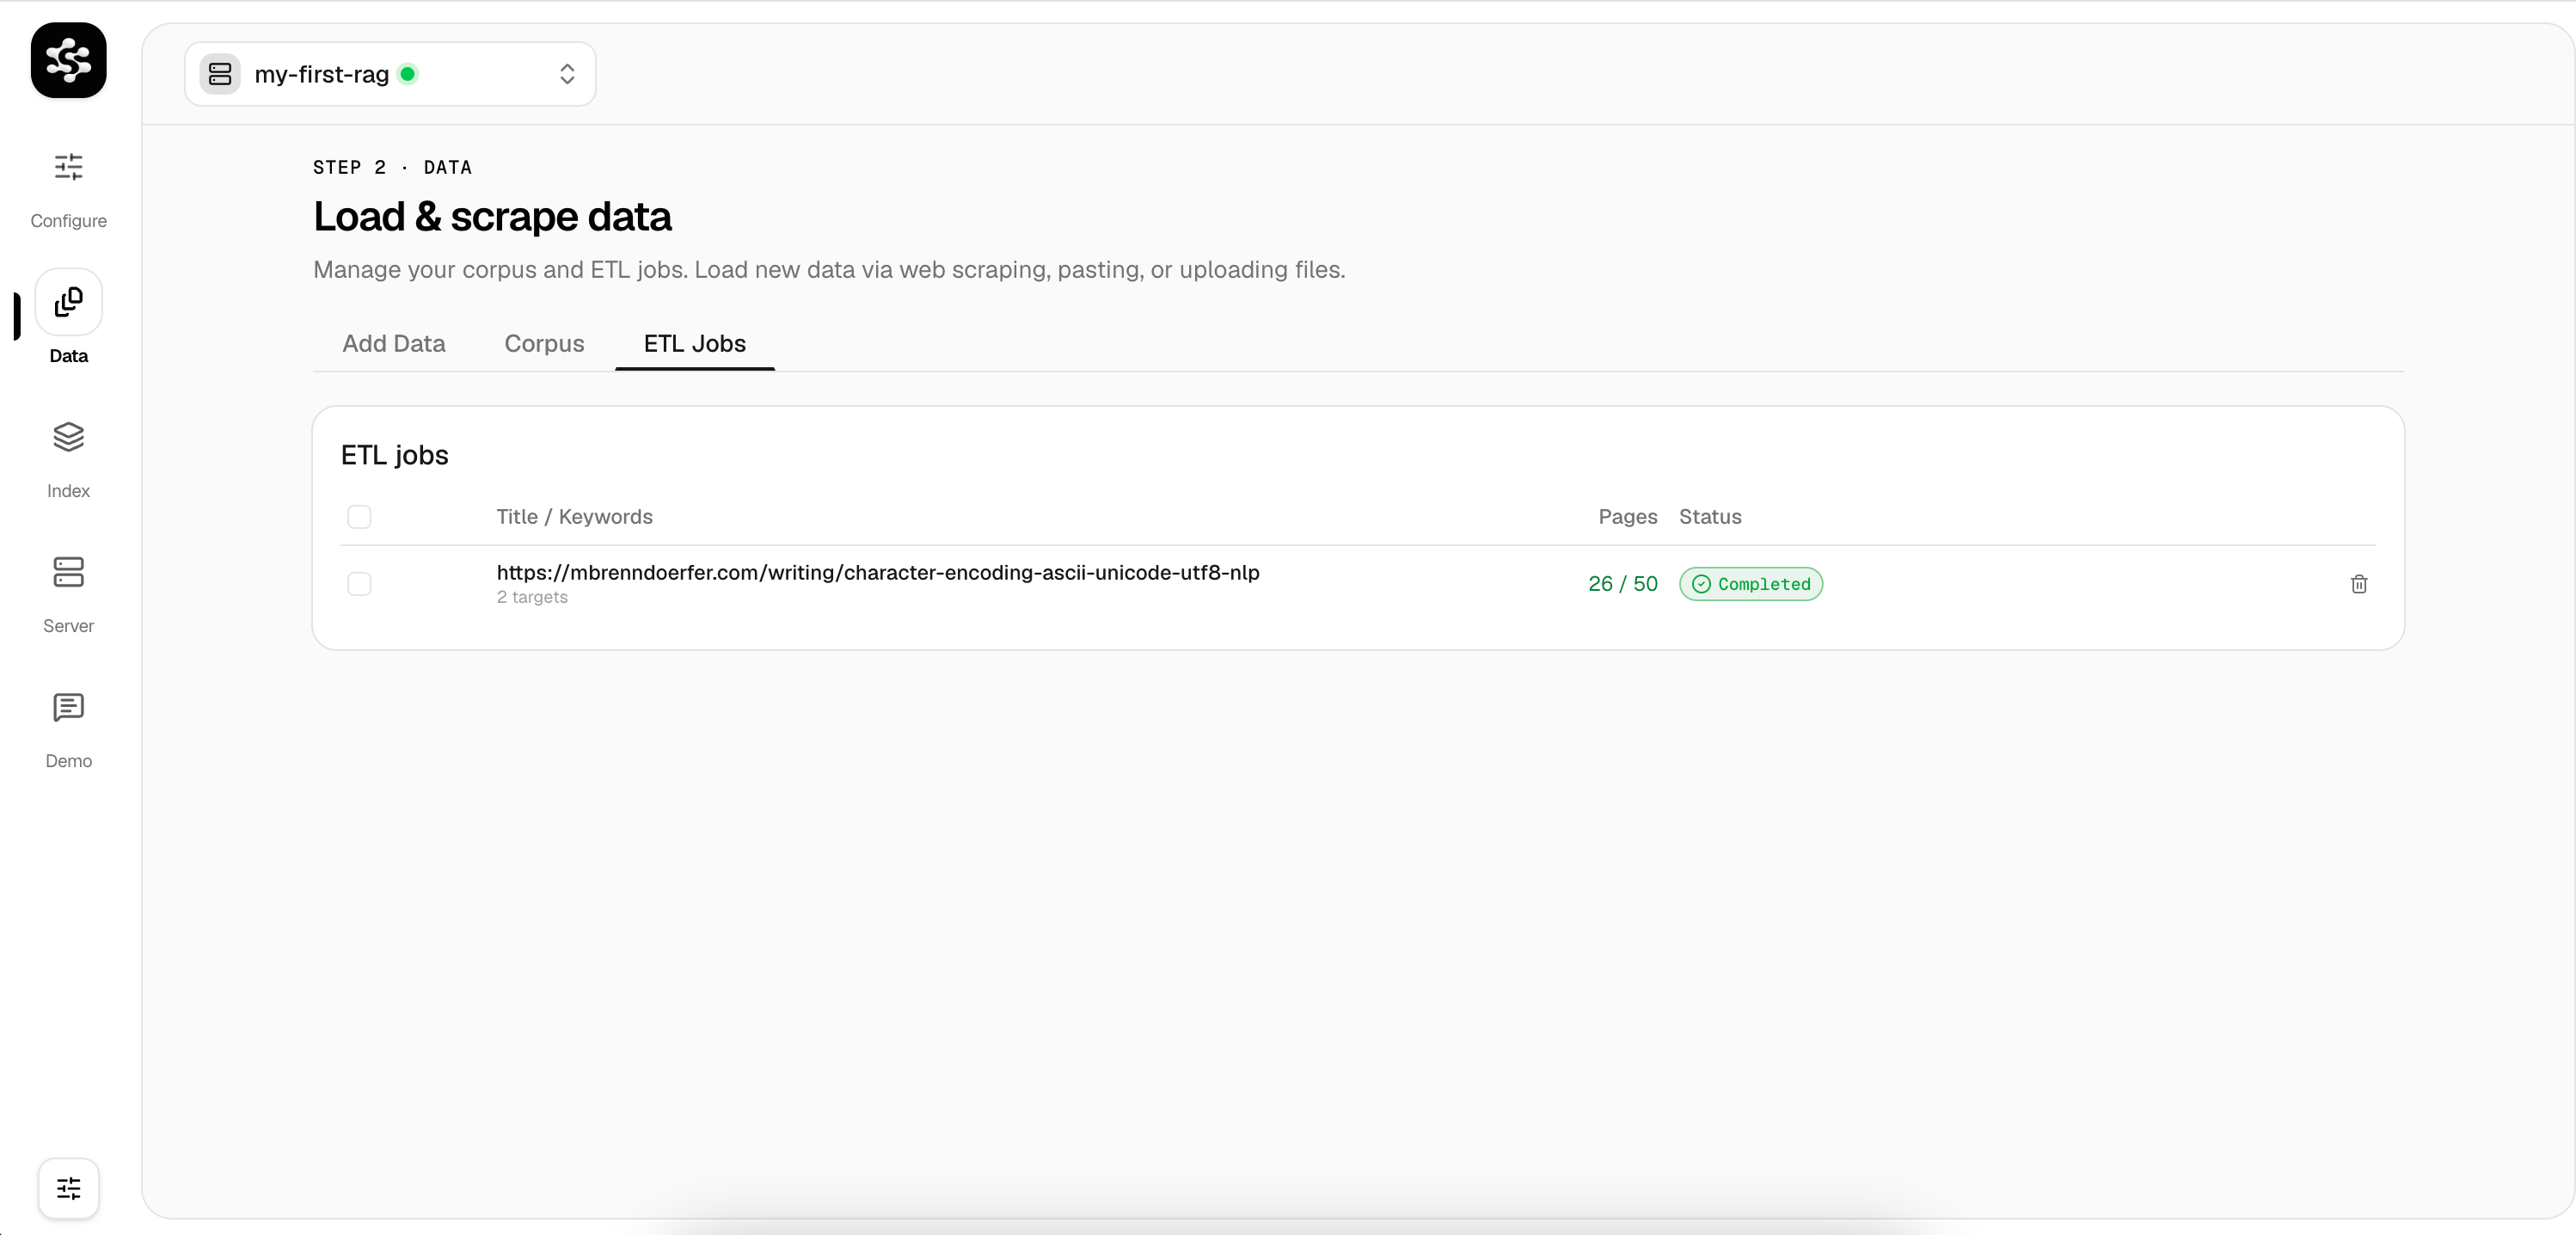This screenshot has width=2576, height=1235.
Task: Click the Completed status badge
Action: tap(1751, 584)
